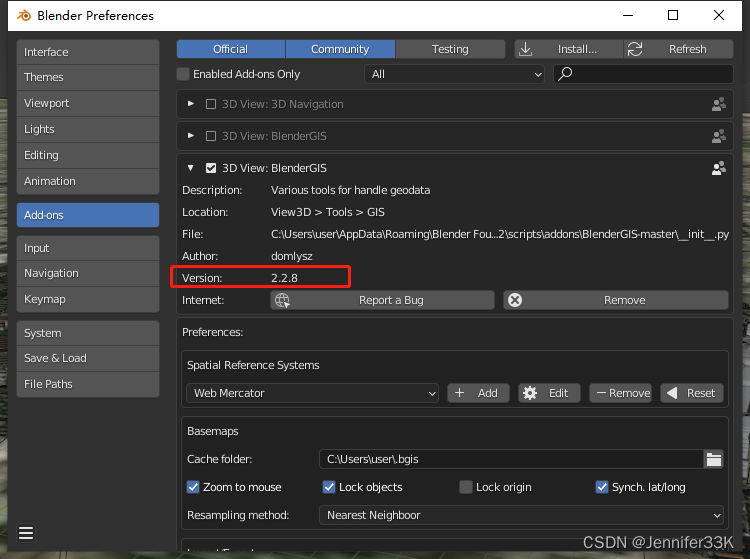The height and width of the screenshot is (559, 750).
Task: Open the Web Mercator reference system dropdown
Action: 312,393
